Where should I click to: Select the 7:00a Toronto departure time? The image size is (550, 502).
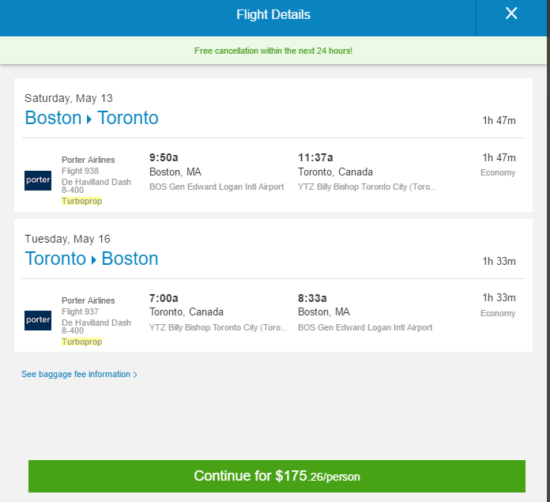164,298
